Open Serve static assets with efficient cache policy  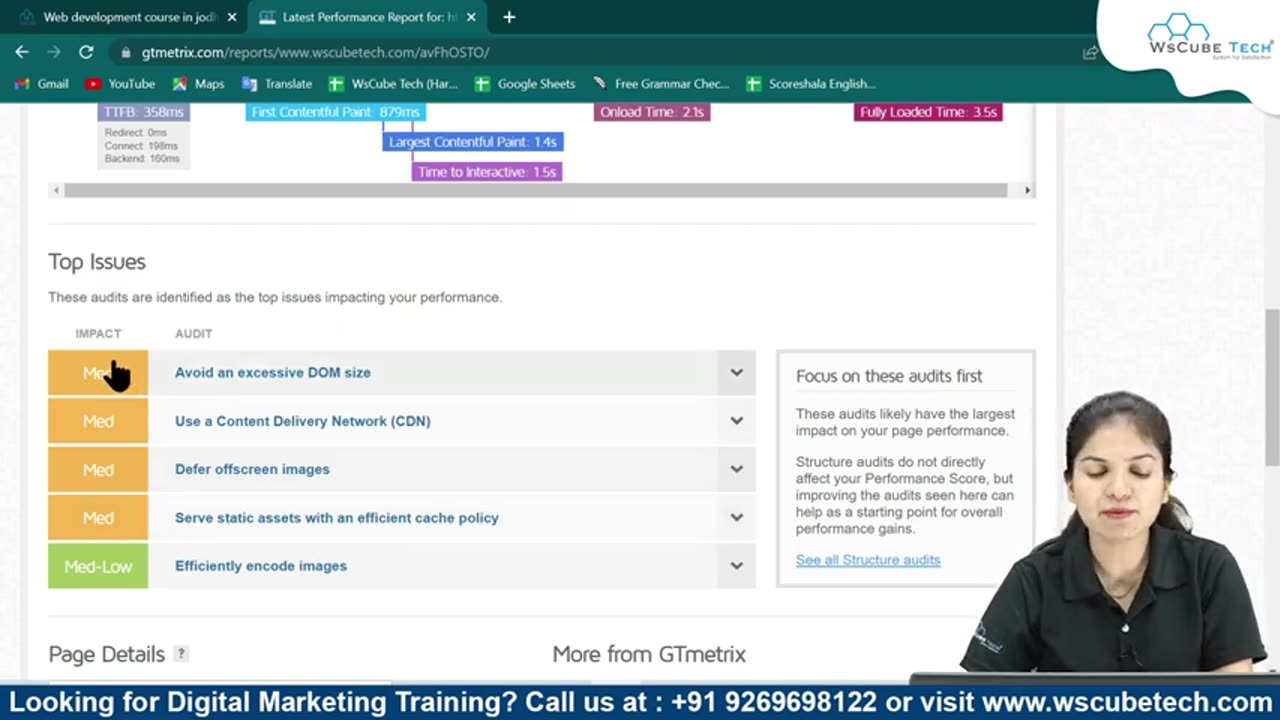tap(336, 518)
